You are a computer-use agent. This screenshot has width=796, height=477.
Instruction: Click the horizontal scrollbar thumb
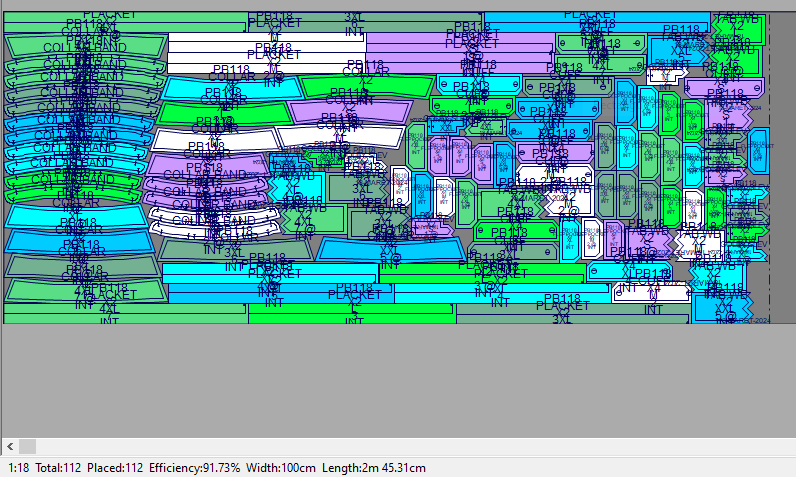coord(27,446)
